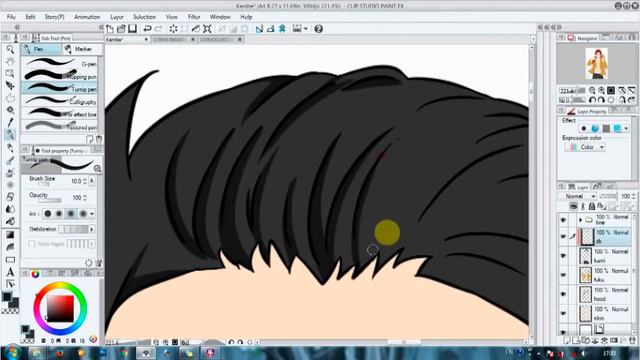Image resolution: width=640 pixels, height=360 pixels.
Task: Select the Turnip pen brush
Action: [x=60, y=88]
